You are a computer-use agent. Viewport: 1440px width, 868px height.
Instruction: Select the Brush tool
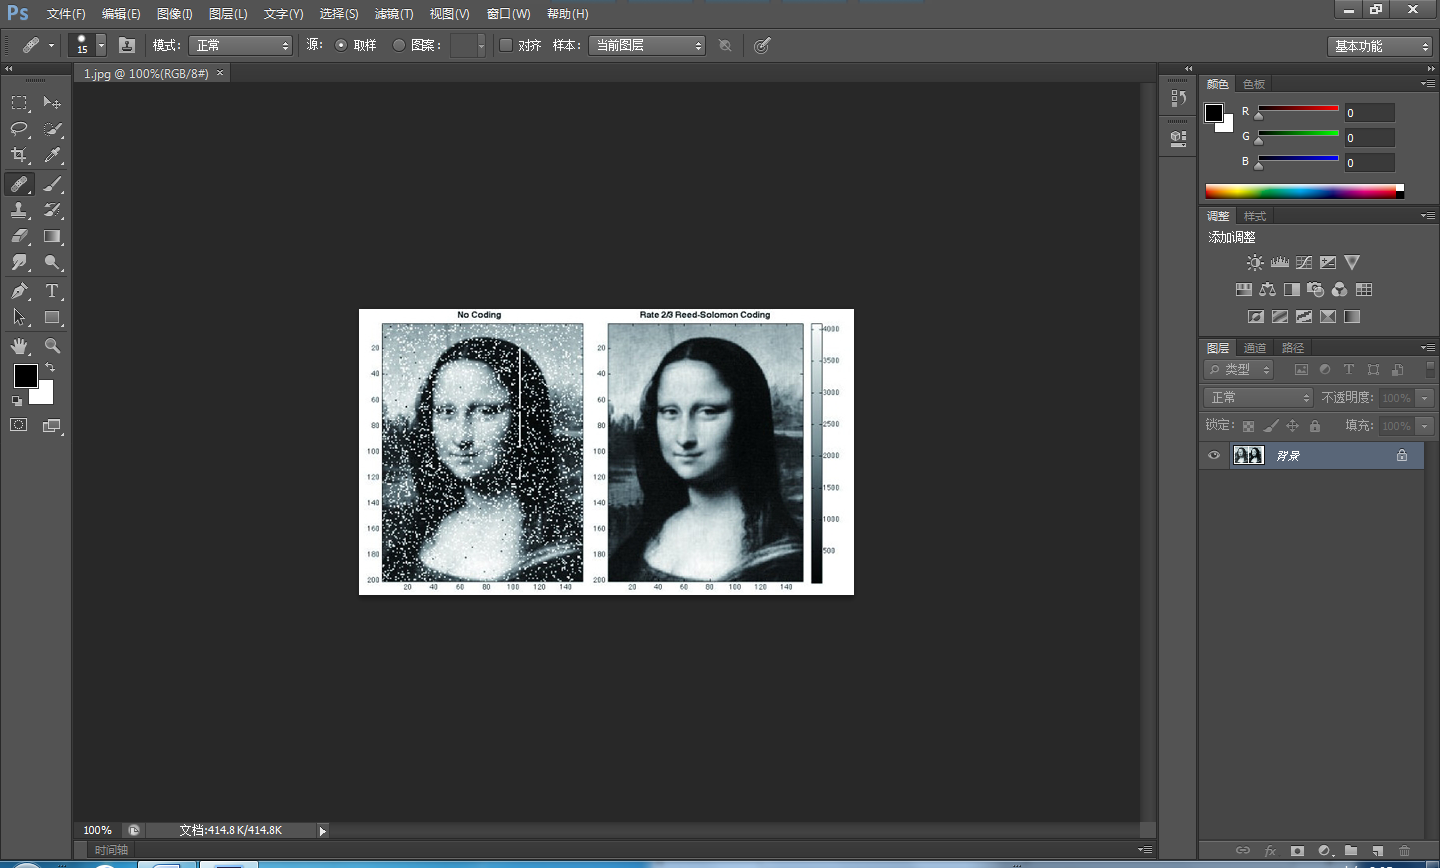[x=52, y=184]
